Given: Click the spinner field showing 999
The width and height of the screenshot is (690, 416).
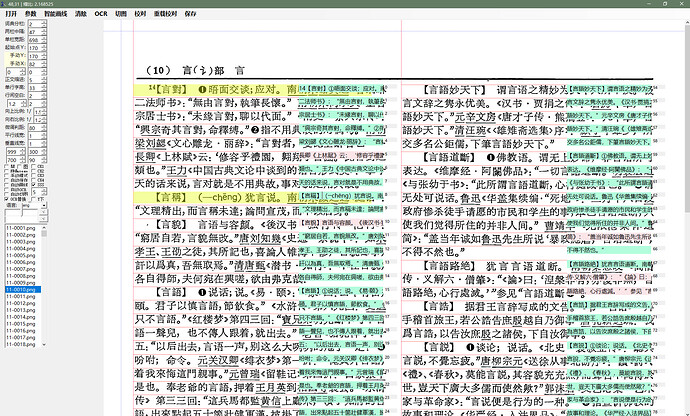Looking at the screenshot, I should (x=16, y=151).
